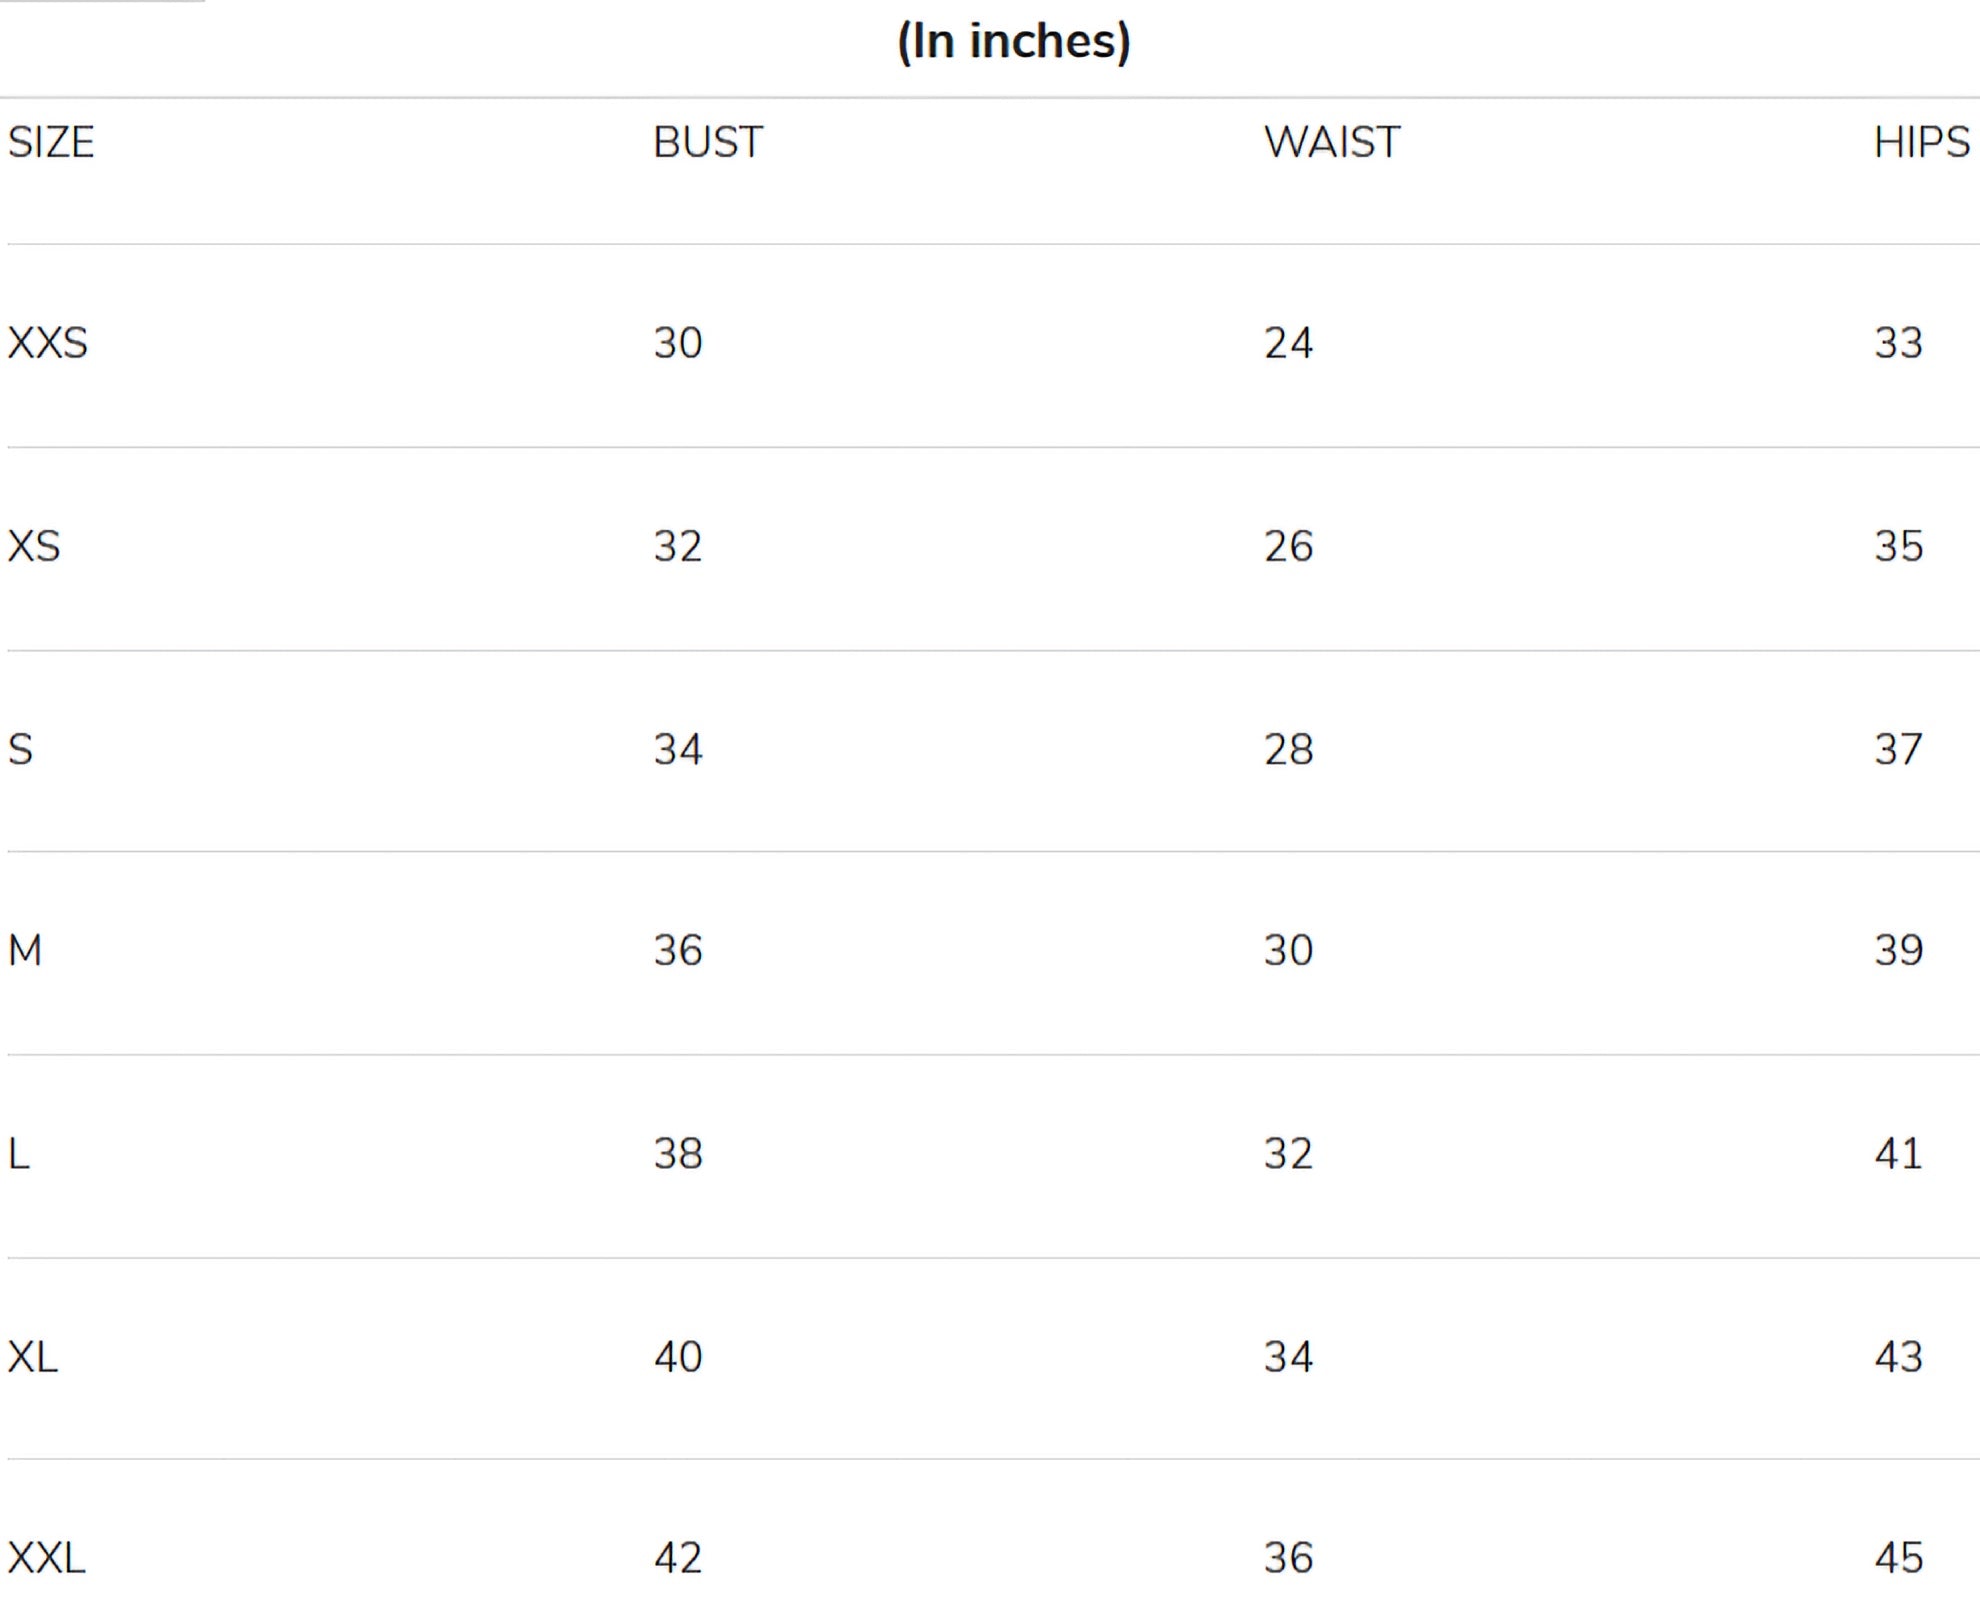Screen dimensions: 1980x1624
Task: Click the SIZE column header
Action: (x=51, y=142)
